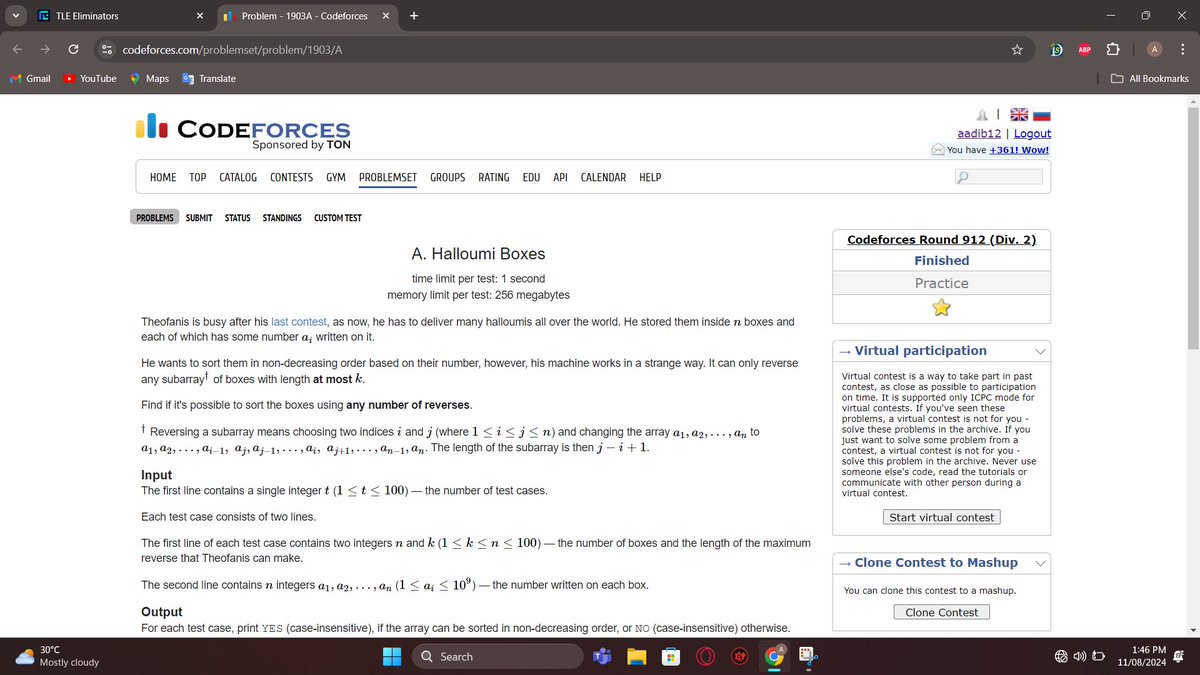Click the browser back arrow
This screenshot has height=675, width=1200.
pyautogui.click(x=19, y=49)
